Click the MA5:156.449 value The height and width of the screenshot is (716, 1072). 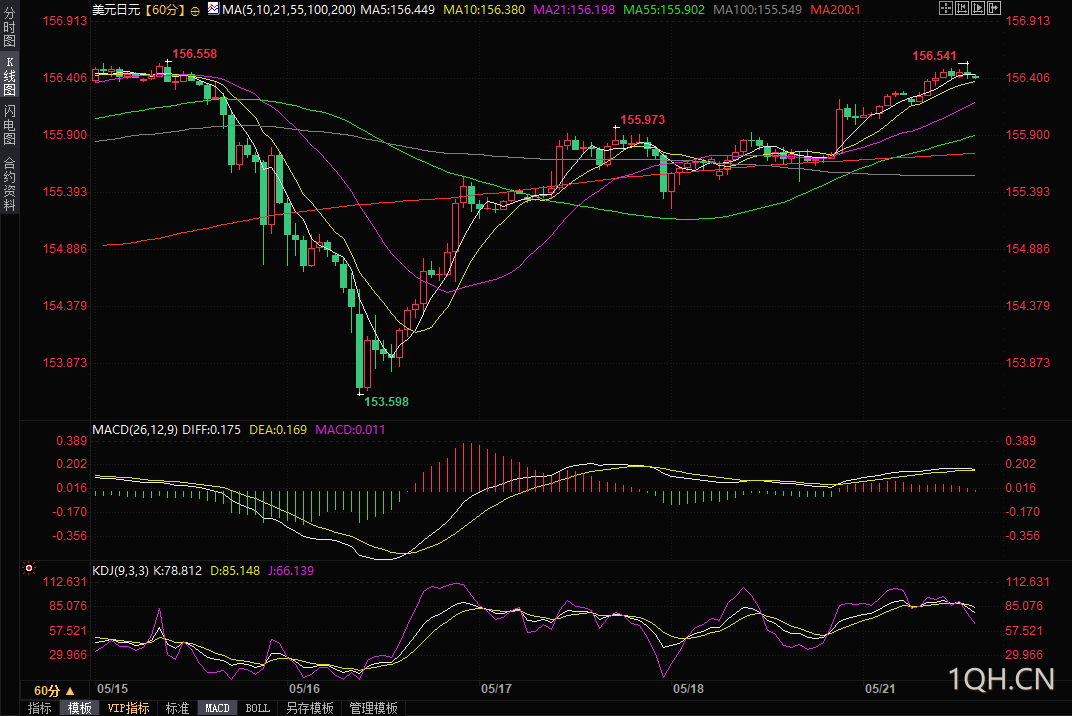pos(397,10)
